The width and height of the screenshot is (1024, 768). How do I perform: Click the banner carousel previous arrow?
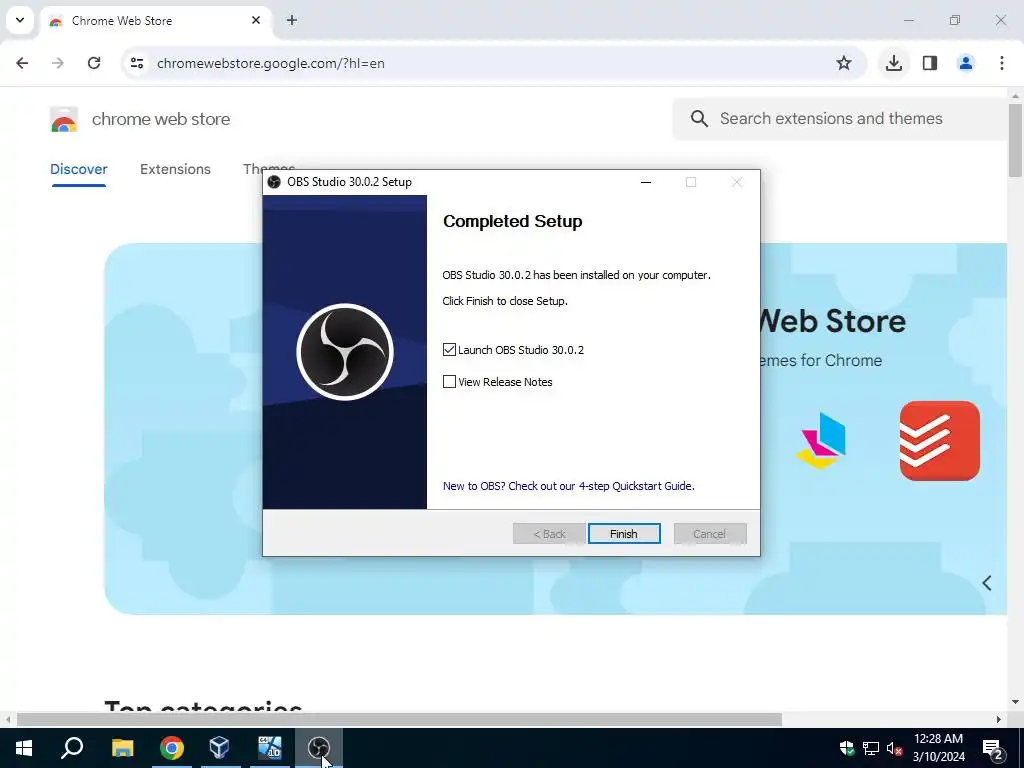tap(987, 583)
